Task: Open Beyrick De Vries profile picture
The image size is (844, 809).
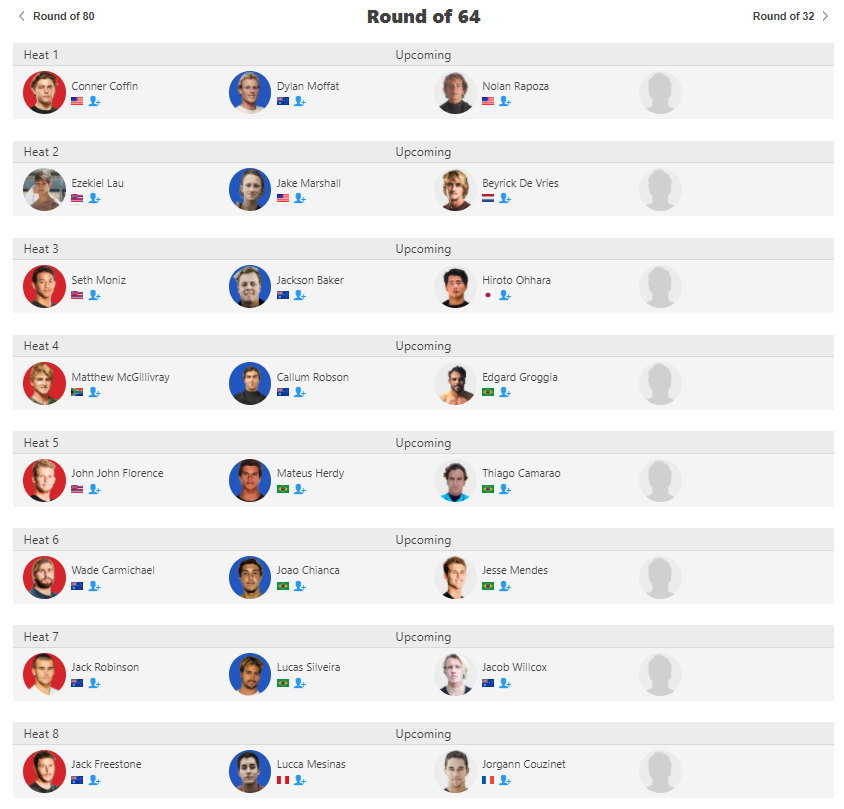Action: pos(455,190)
